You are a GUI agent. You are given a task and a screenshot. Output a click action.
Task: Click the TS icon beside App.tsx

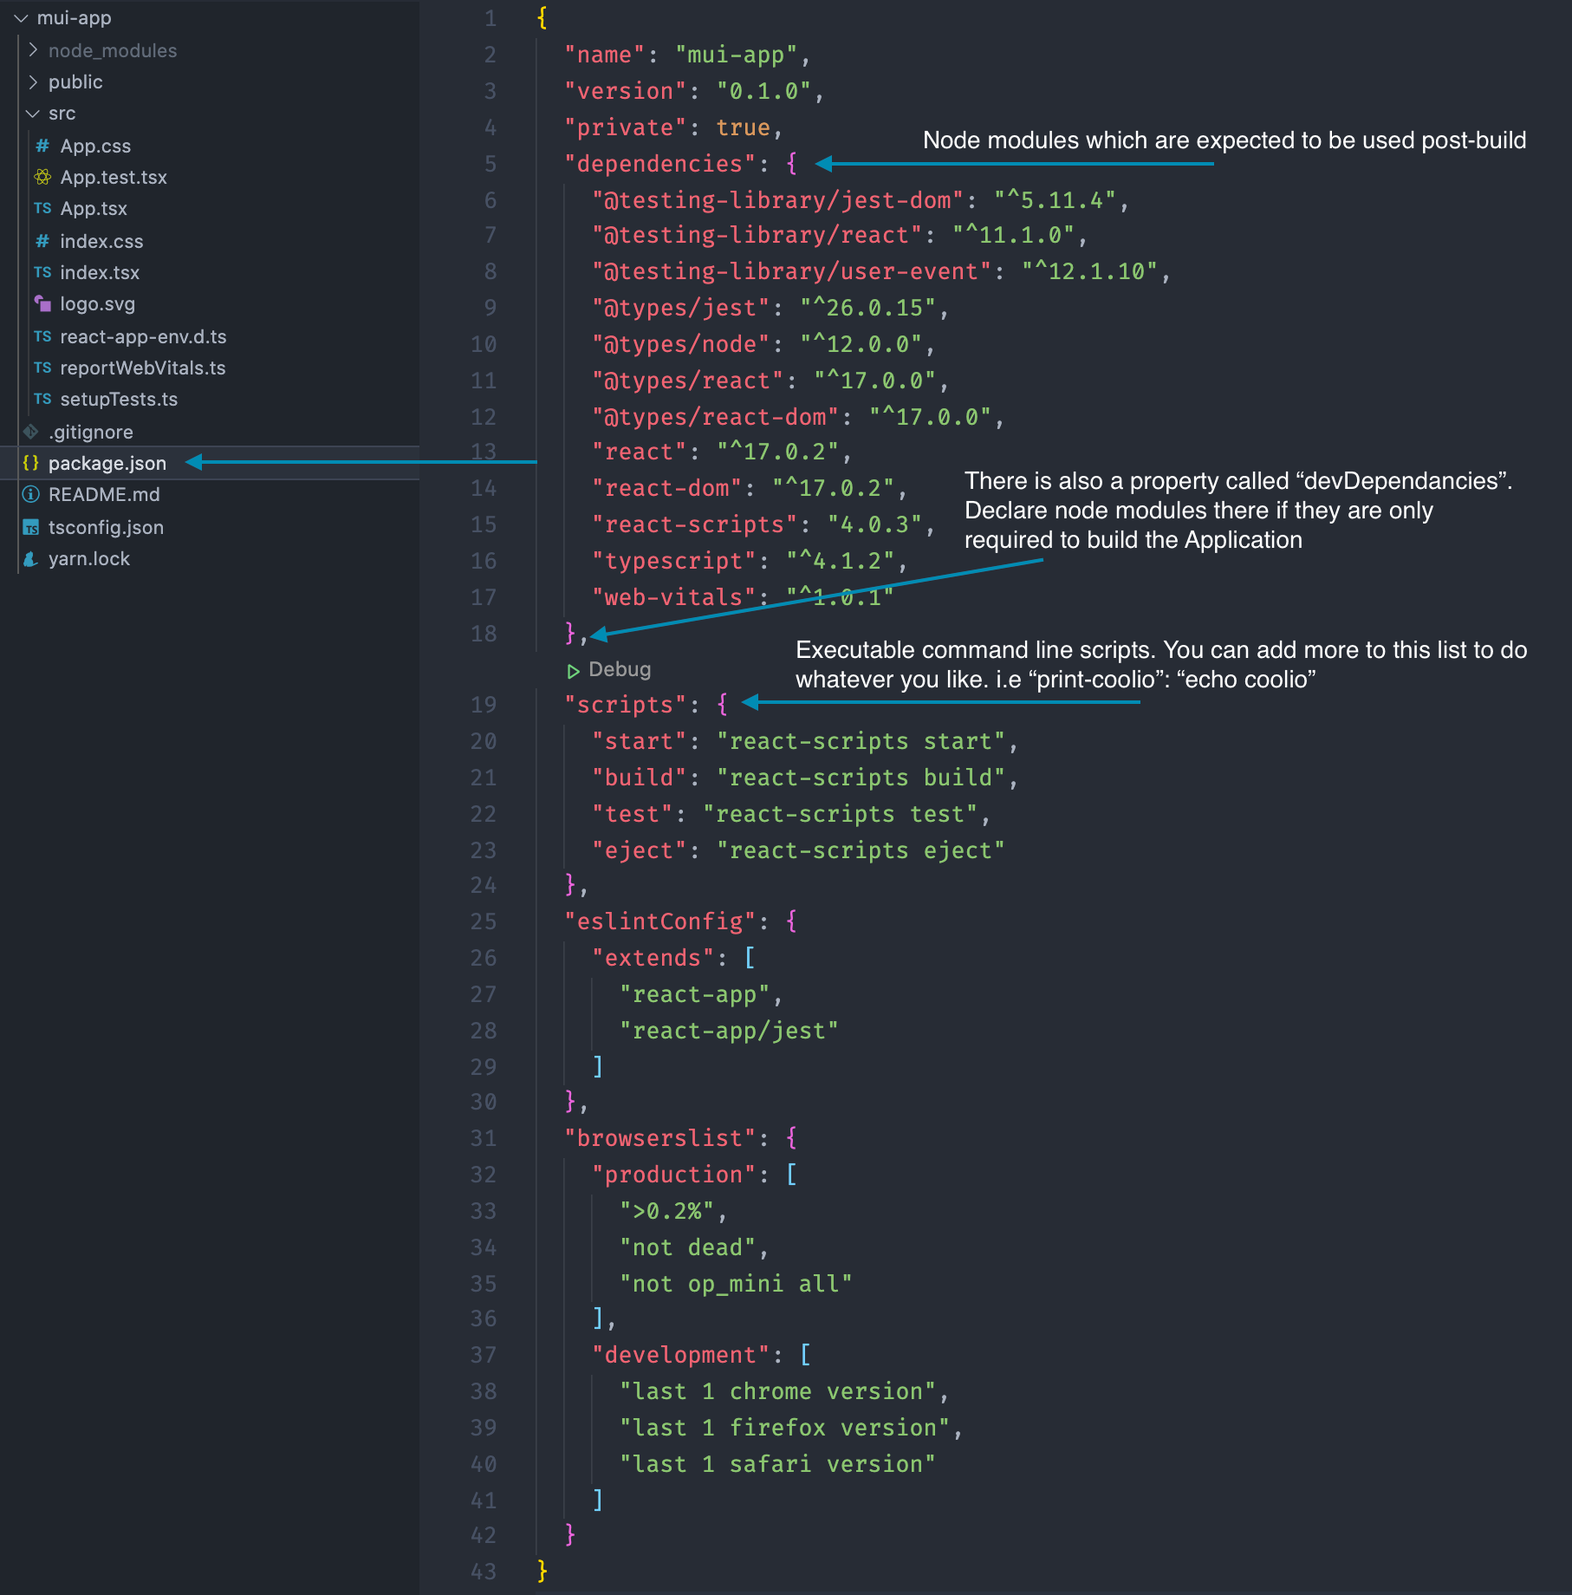(x=42, y=209)
